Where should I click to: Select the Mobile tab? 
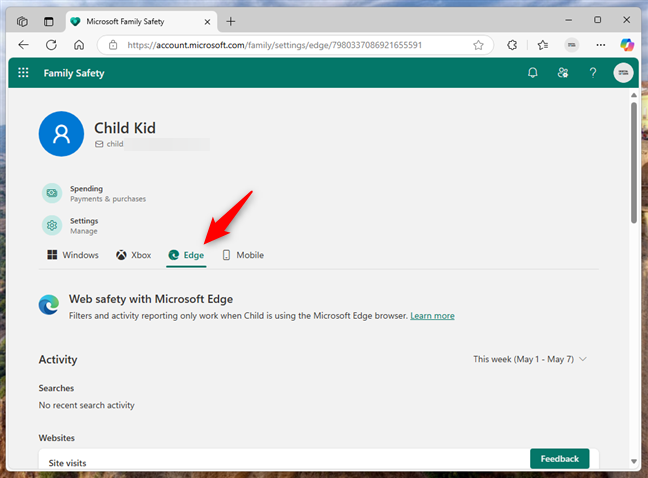coord(242,255)
